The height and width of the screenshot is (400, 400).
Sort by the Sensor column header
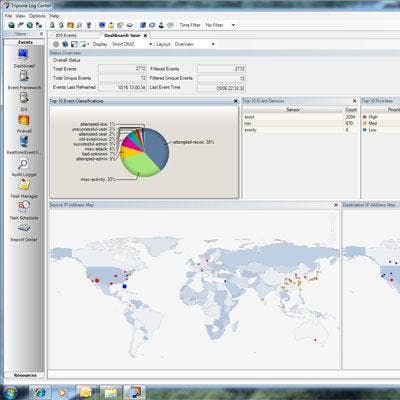pyautogui.click(x=293, y=109)
